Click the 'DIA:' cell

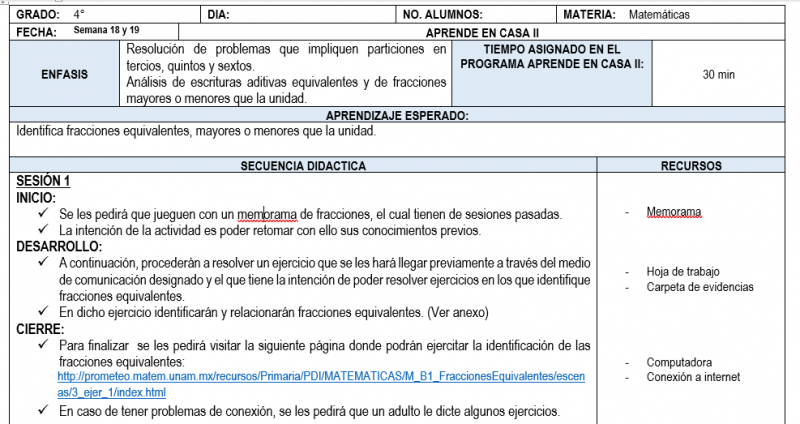(x=298, y=14)
